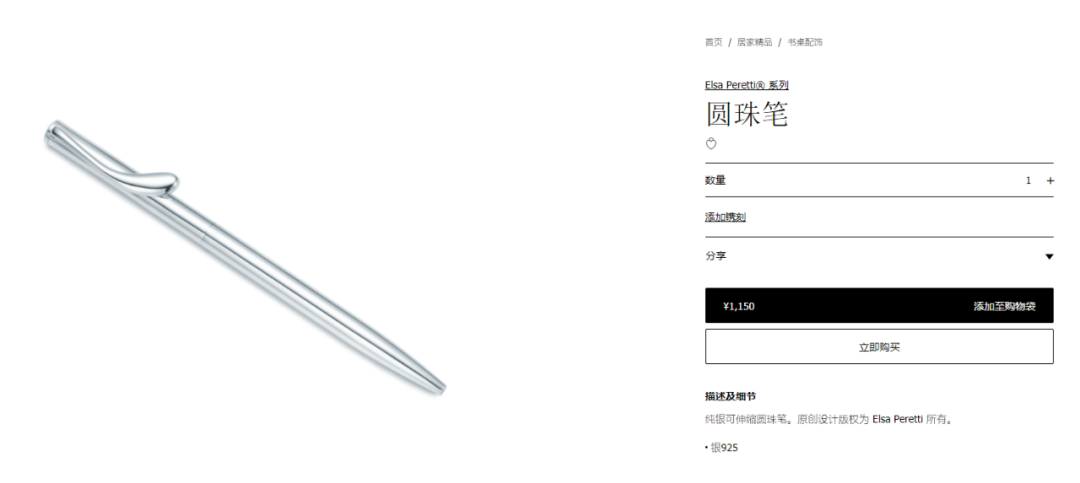This screenshot has height=483, width=1080.
Task: Click the 描述及细节 heading
Action: click(730, 396)
